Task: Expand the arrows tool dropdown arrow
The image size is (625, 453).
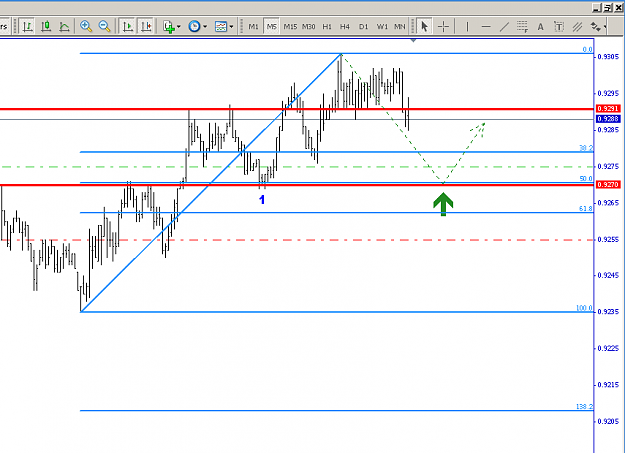Action: coord(605,27)
